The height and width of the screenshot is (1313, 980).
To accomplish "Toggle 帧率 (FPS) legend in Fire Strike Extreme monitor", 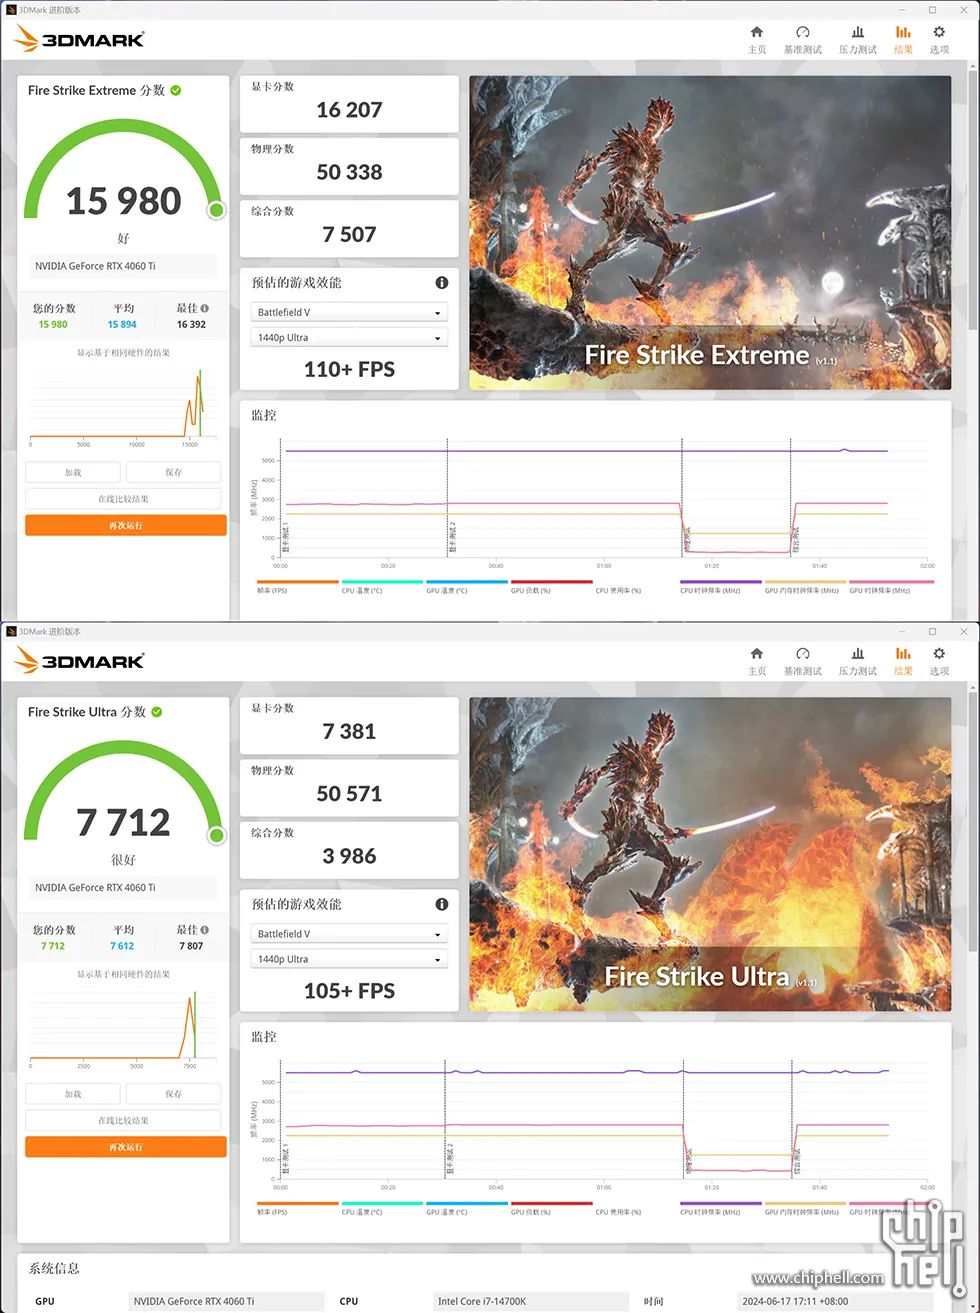I will 298,587.
